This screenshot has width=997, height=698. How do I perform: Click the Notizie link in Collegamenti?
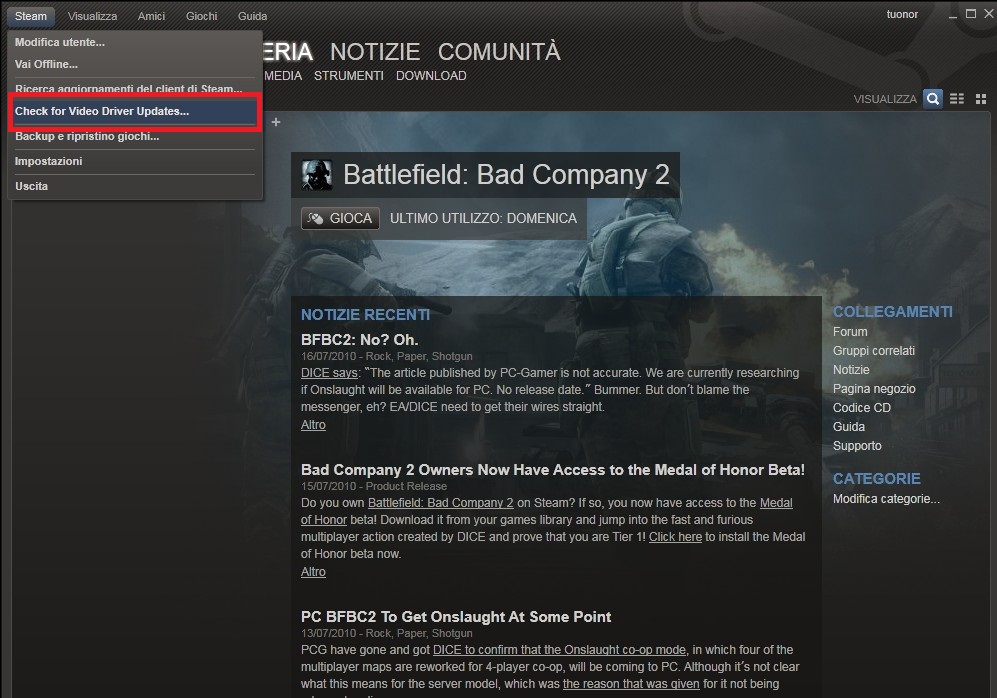(x=851, y=370)
